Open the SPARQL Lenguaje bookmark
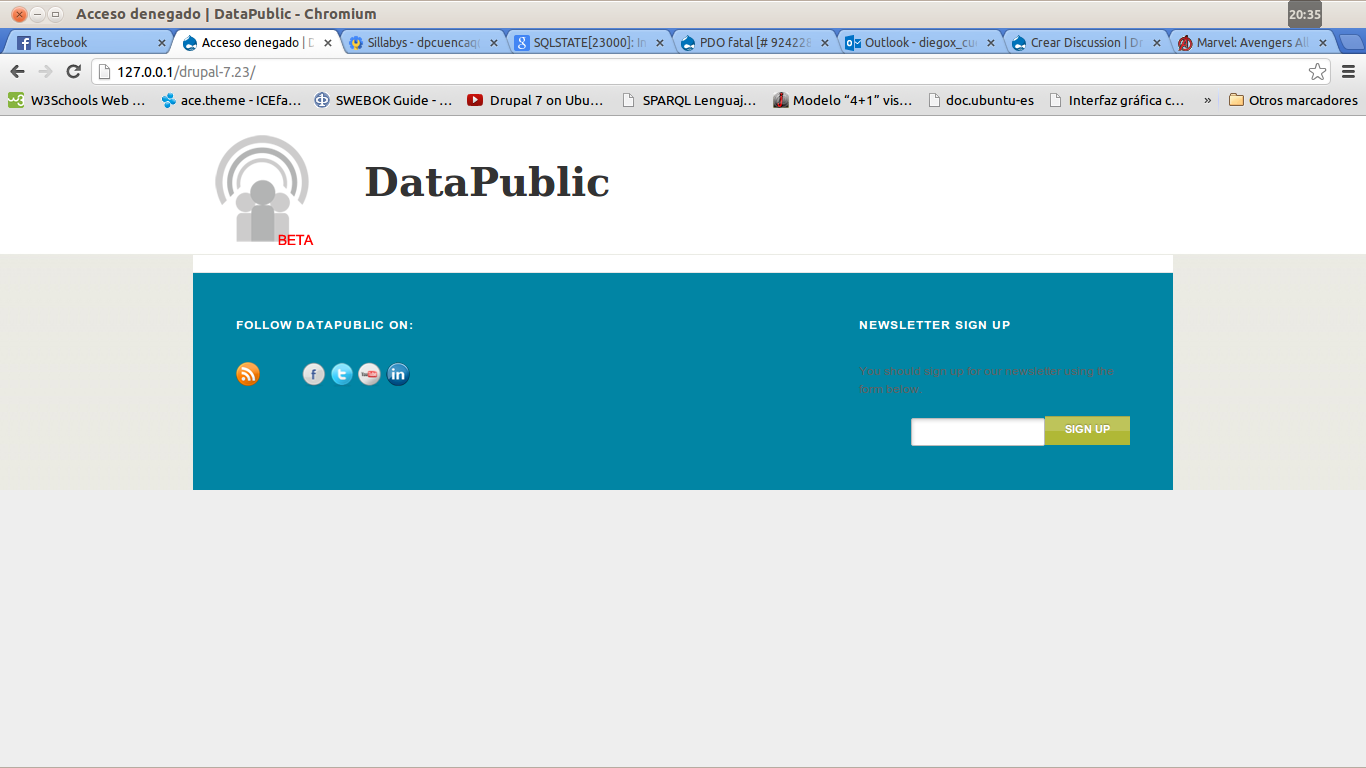 click(x=689, y=100)
